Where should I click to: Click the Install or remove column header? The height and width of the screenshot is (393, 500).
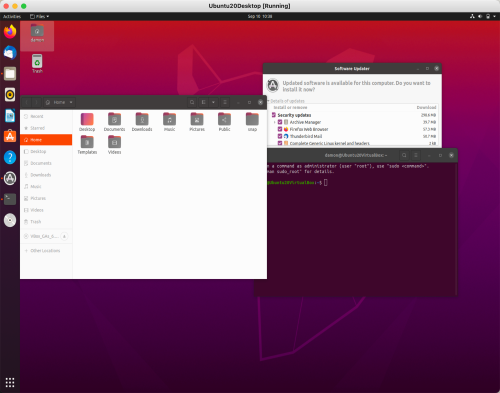(x=290, y=107)
